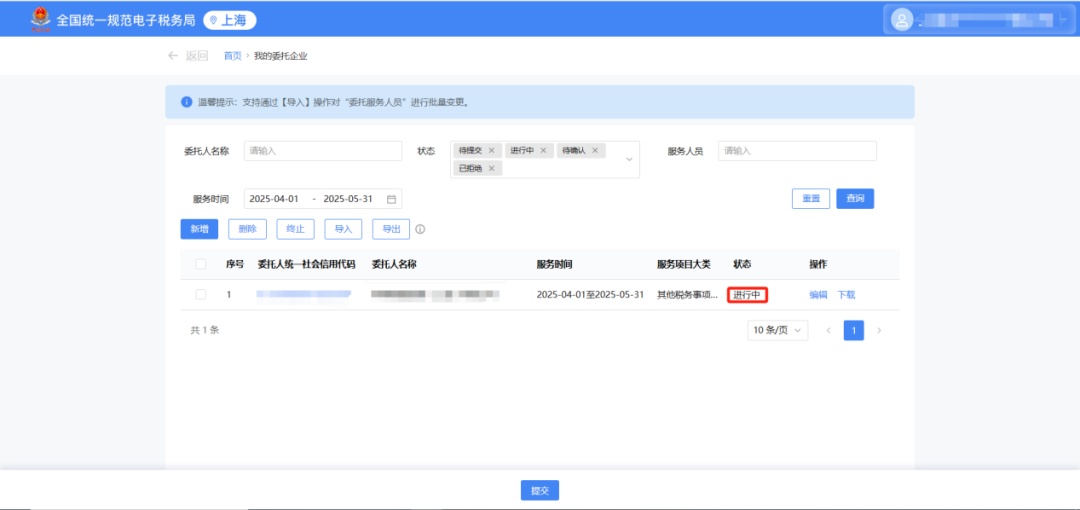
Task: Open the 10 条/页 page size dropdown
Action: pyautogui.click(x=778, y=330)
